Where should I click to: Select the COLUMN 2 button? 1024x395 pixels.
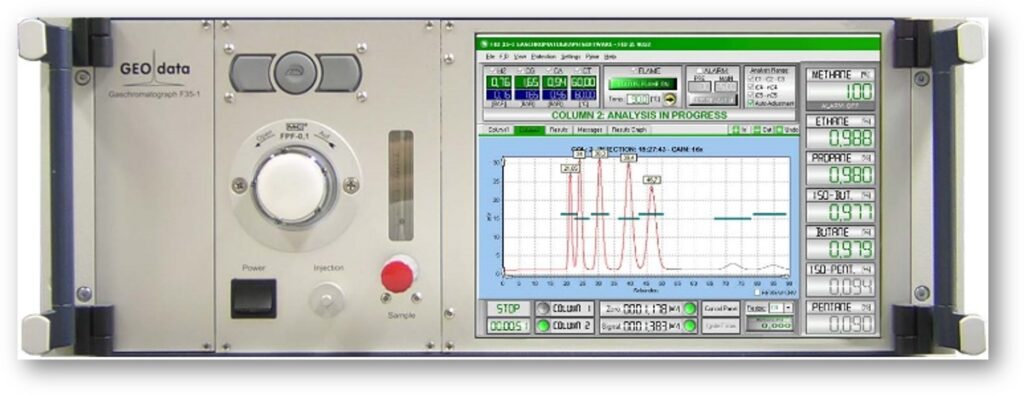(x=564, y=325)
